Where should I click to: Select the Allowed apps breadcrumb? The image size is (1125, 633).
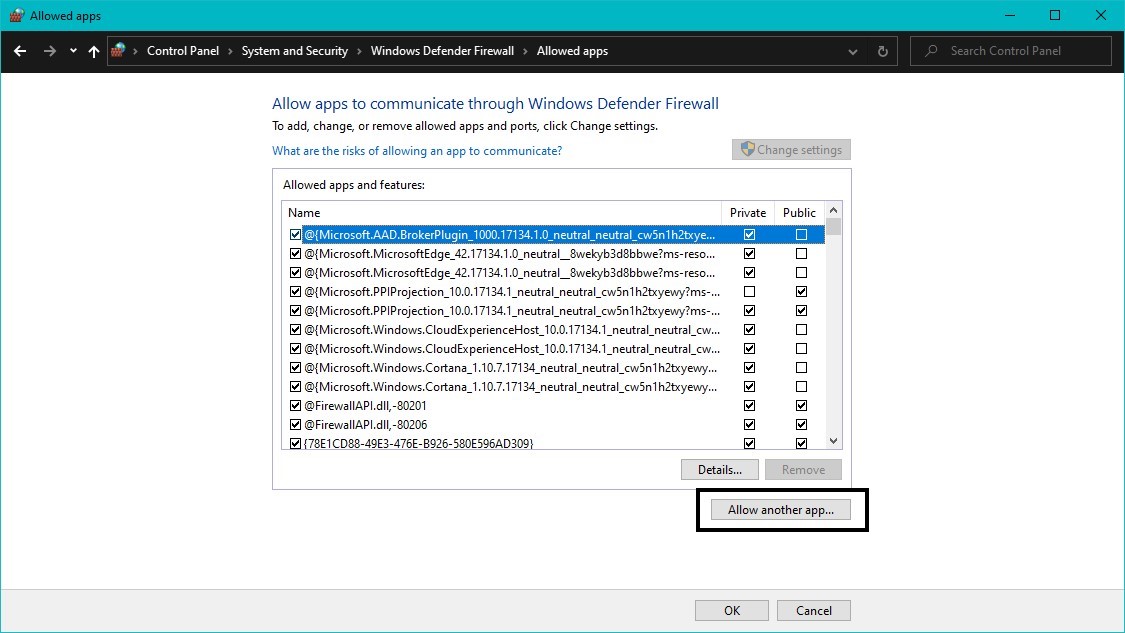tap(573, 51)
